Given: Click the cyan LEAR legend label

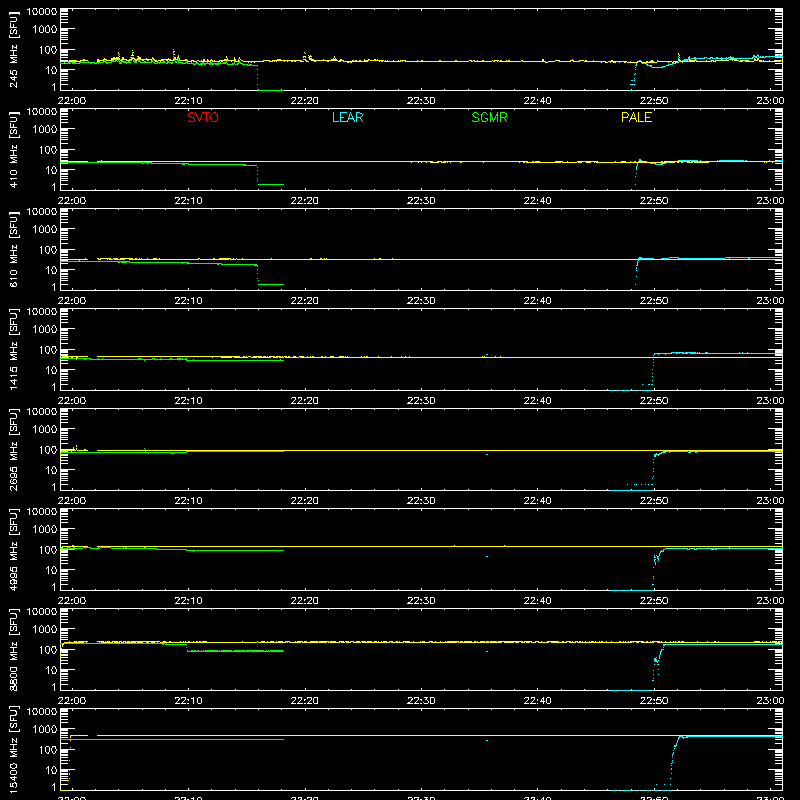Looking at the screenshot, I should click(x=347, y=117).
